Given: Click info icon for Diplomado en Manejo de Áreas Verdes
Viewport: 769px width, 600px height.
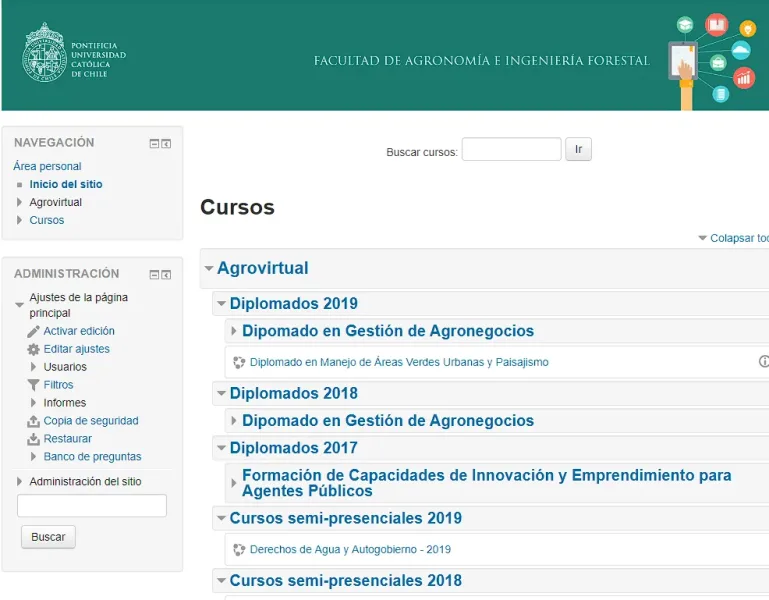Looking at the screenshot, I should tap(764, 362).
